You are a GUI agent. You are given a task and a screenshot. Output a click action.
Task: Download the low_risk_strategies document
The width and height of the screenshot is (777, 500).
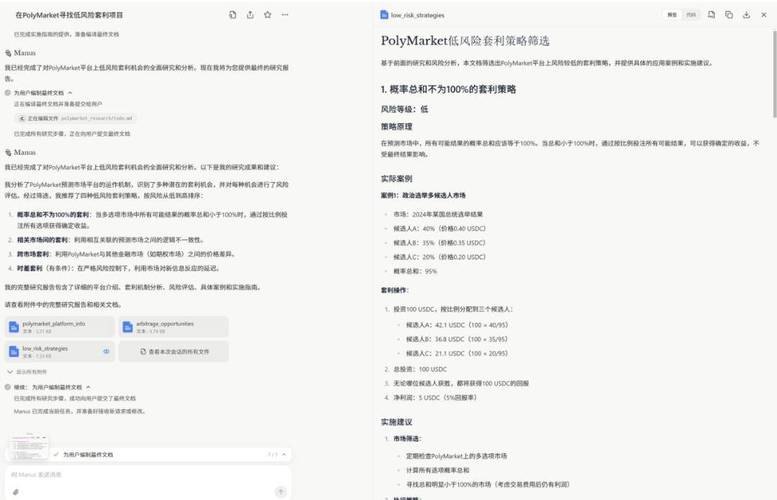pyautogui.click(x=746, y=15)
